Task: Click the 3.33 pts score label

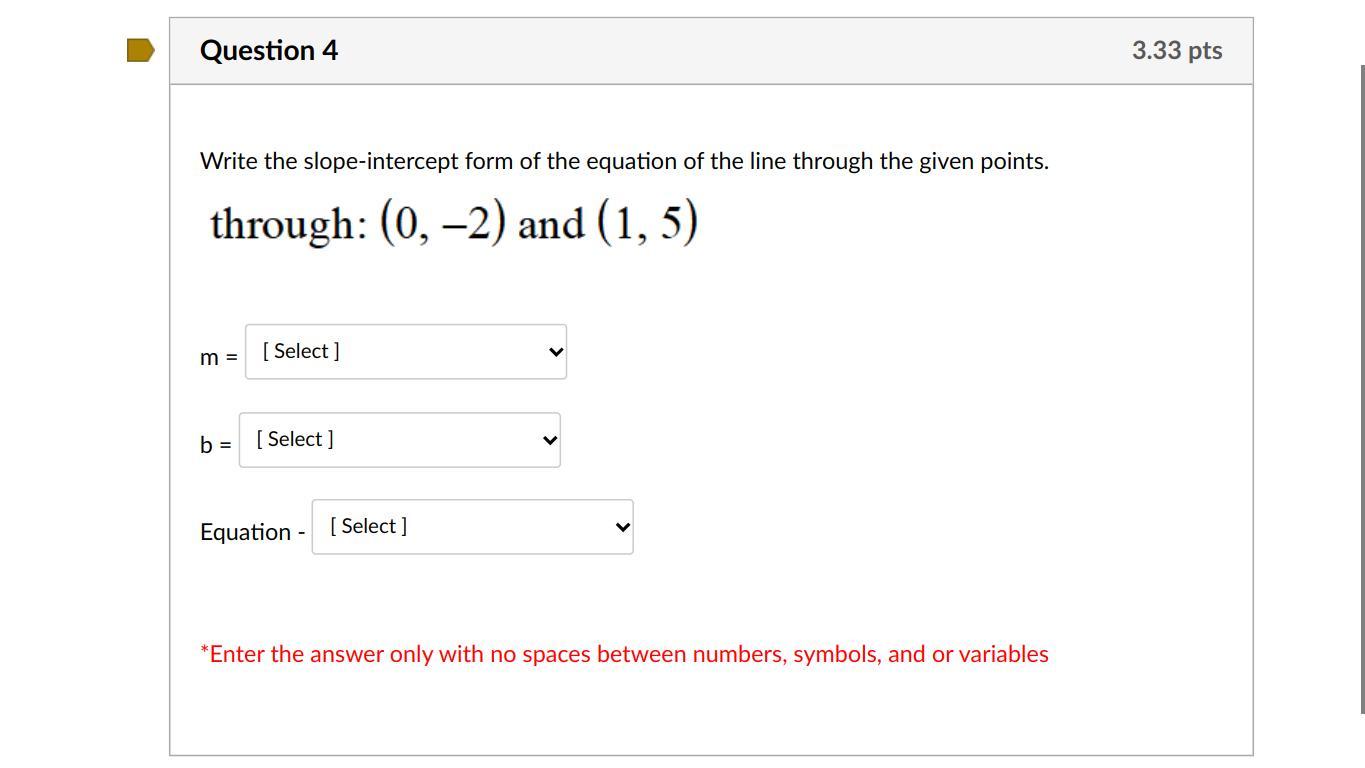Action: (x=1177, y=50)
